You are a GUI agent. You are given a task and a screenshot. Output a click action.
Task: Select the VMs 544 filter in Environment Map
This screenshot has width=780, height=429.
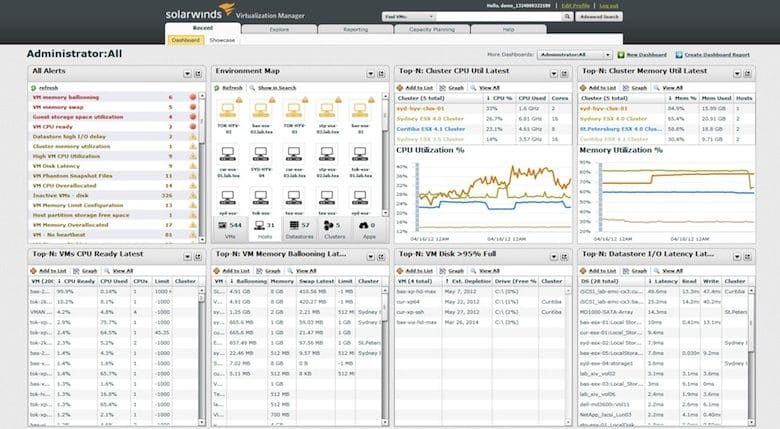[x=230, y=229]
